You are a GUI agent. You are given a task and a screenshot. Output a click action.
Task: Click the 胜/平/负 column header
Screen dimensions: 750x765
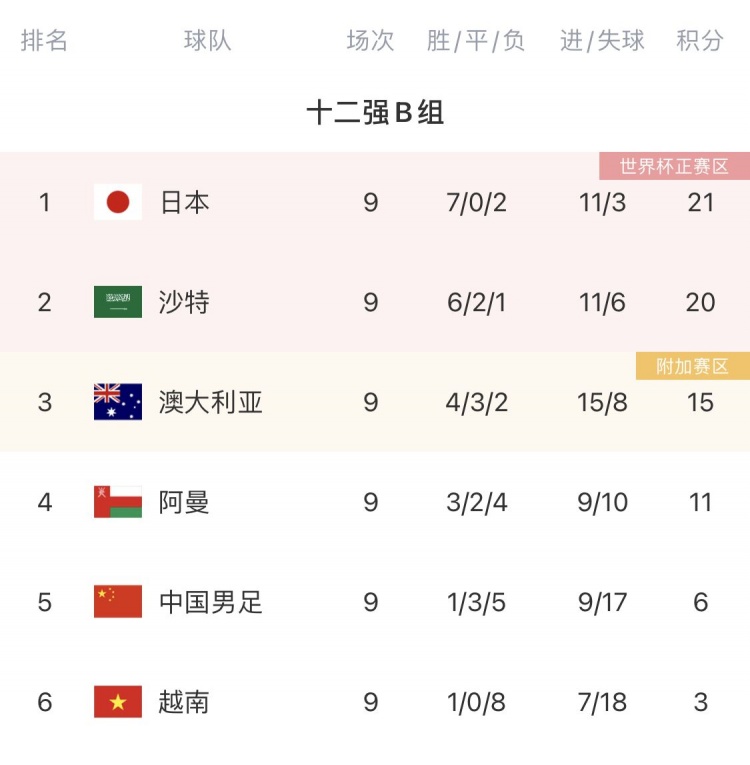tap(476, 40)
